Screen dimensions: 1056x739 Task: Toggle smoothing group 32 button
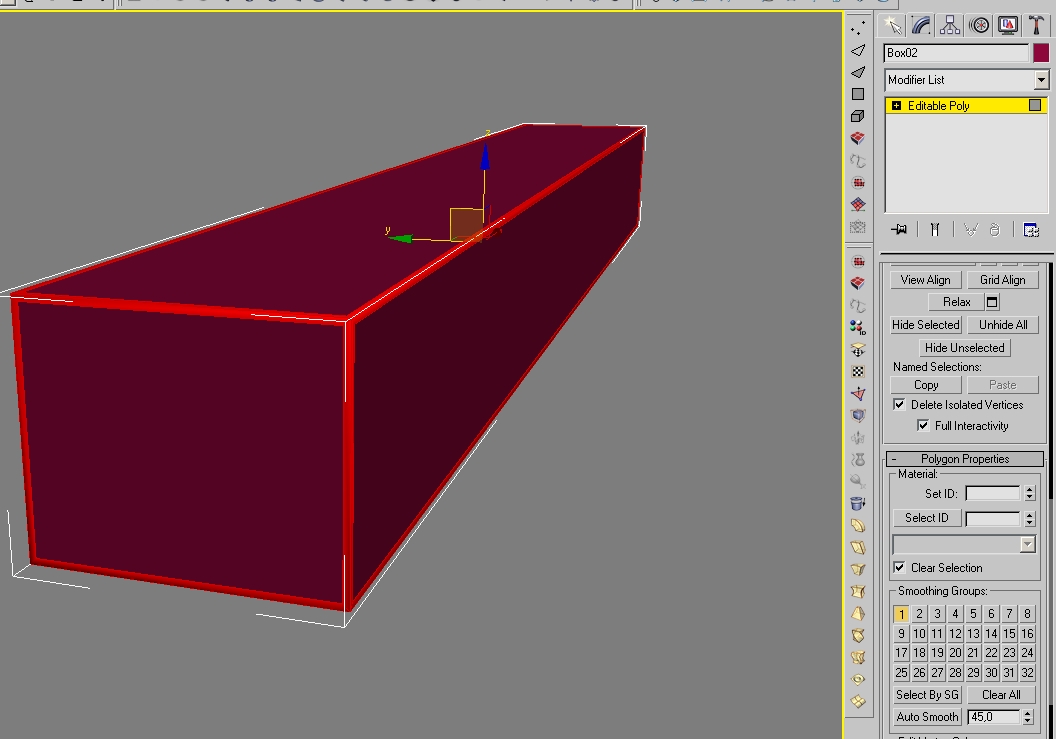tap(1027, 672)
